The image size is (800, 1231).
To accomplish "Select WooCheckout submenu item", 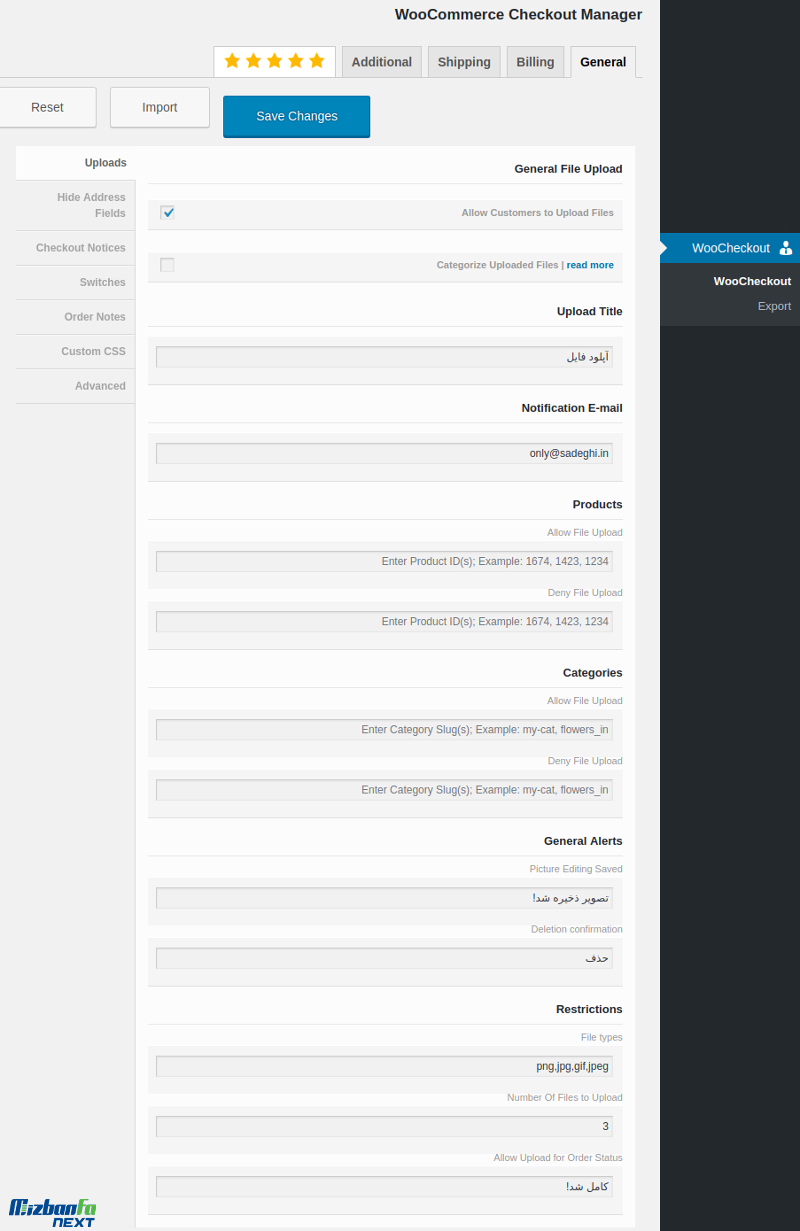I will coord(752,281).
